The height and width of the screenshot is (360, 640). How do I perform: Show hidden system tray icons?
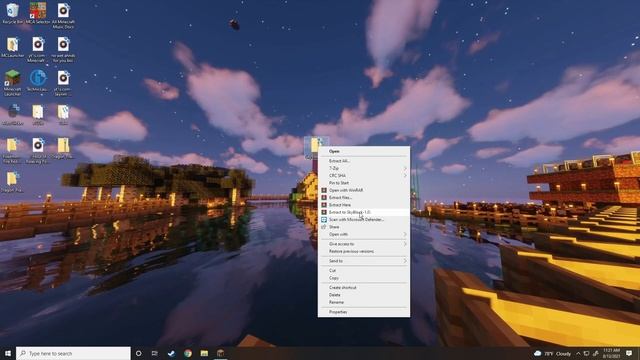578,353
